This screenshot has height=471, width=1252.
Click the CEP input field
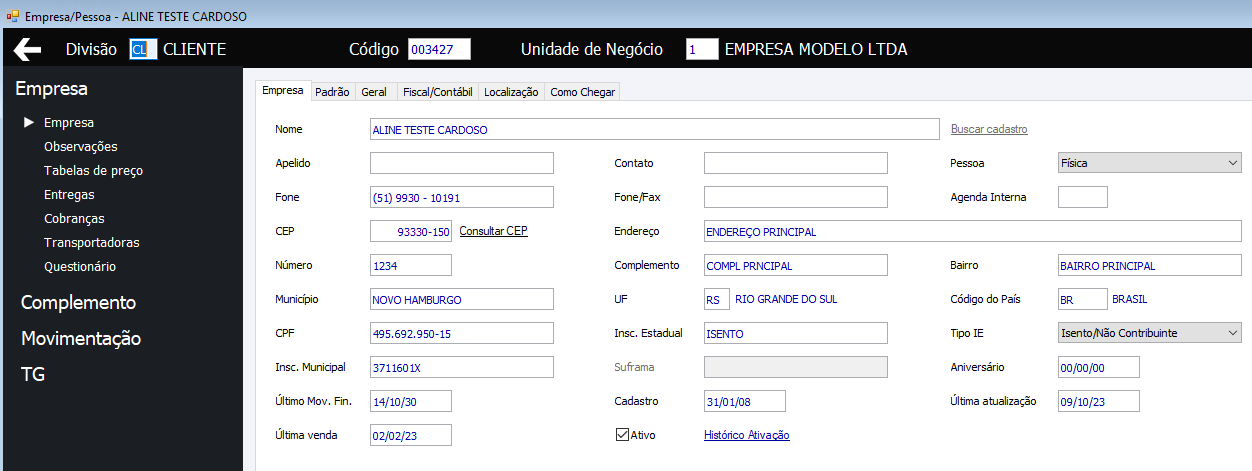coord(411,231)
